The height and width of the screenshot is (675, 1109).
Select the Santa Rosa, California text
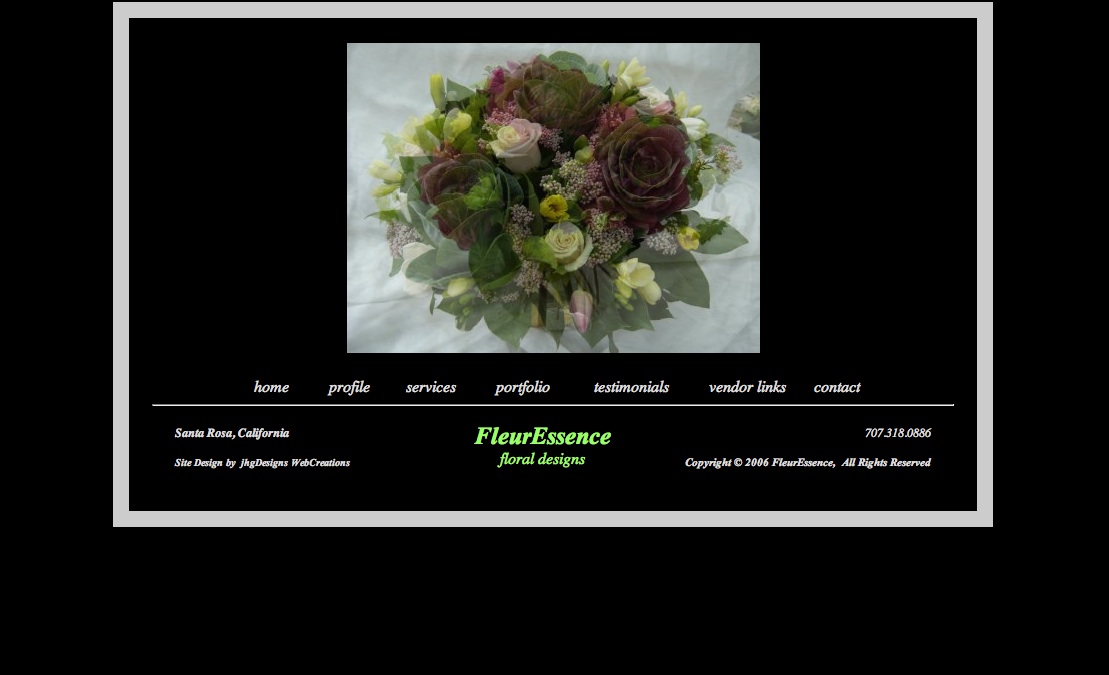232,433
